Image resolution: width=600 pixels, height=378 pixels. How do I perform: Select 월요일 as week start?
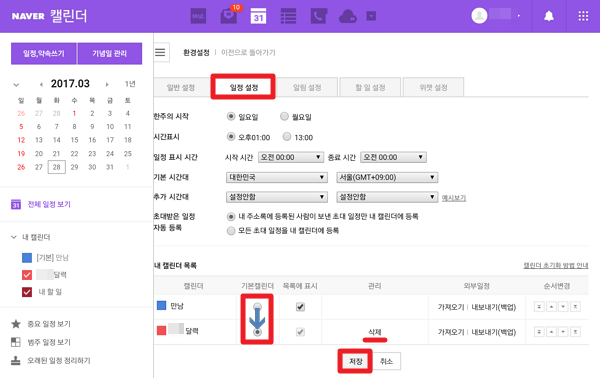pos(284,116)
